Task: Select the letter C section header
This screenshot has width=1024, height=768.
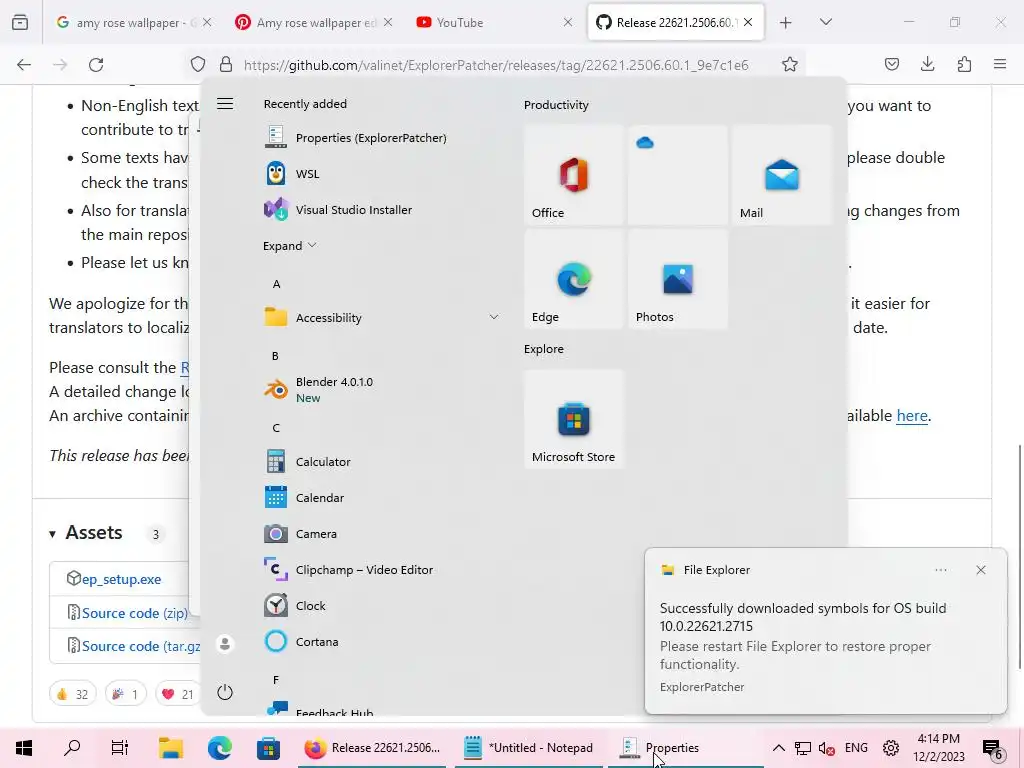Action: coord(276,428)
